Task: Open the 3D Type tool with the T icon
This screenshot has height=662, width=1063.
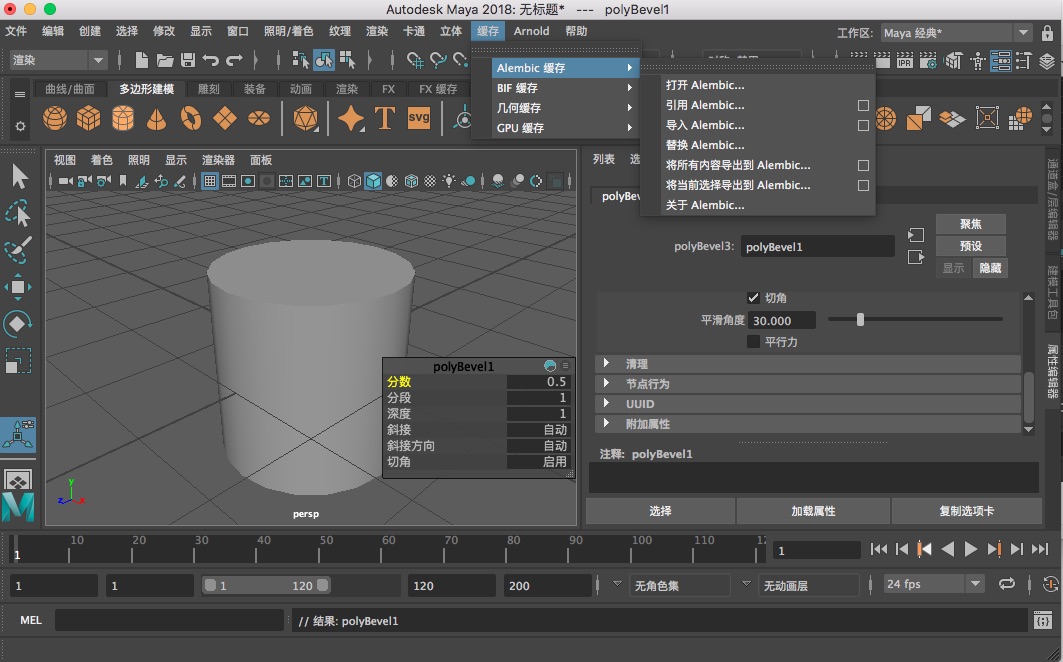Action: [385, 118]
